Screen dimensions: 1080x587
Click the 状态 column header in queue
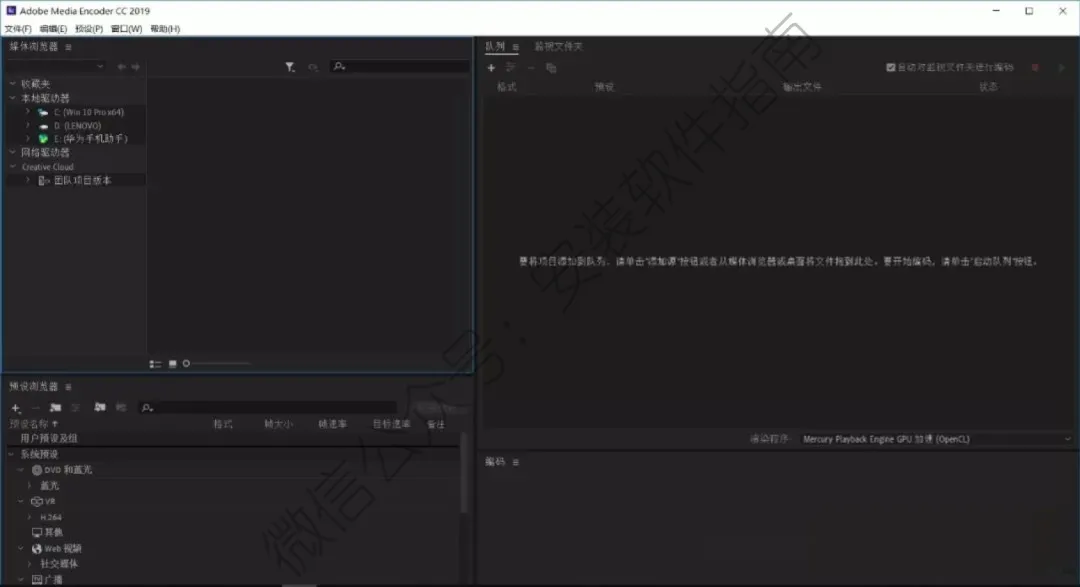[x=988, y=87]
